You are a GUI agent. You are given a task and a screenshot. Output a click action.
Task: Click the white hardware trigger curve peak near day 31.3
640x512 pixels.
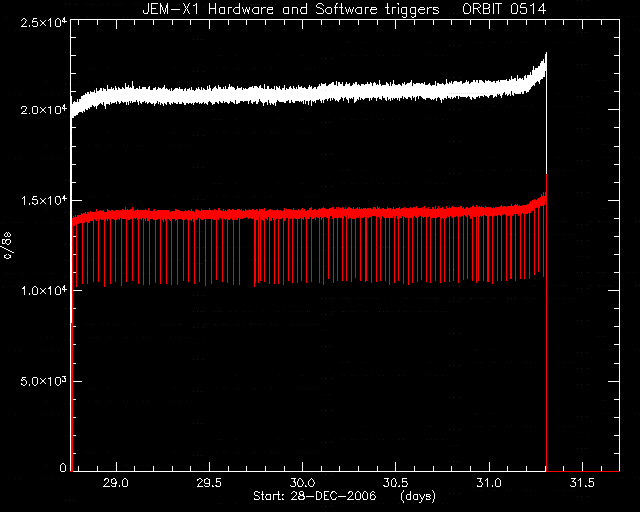click(546, 55)
